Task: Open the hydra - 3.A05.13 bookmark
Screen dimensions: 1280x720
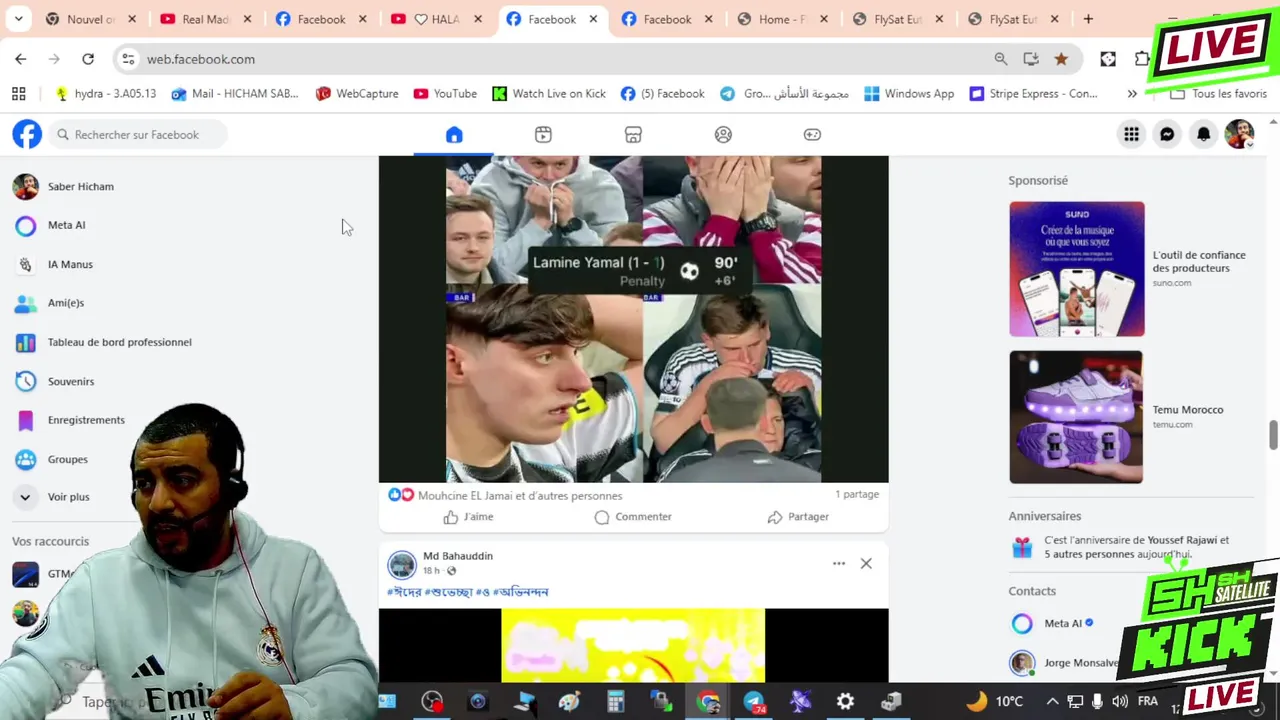Action: tap(106, 93)
